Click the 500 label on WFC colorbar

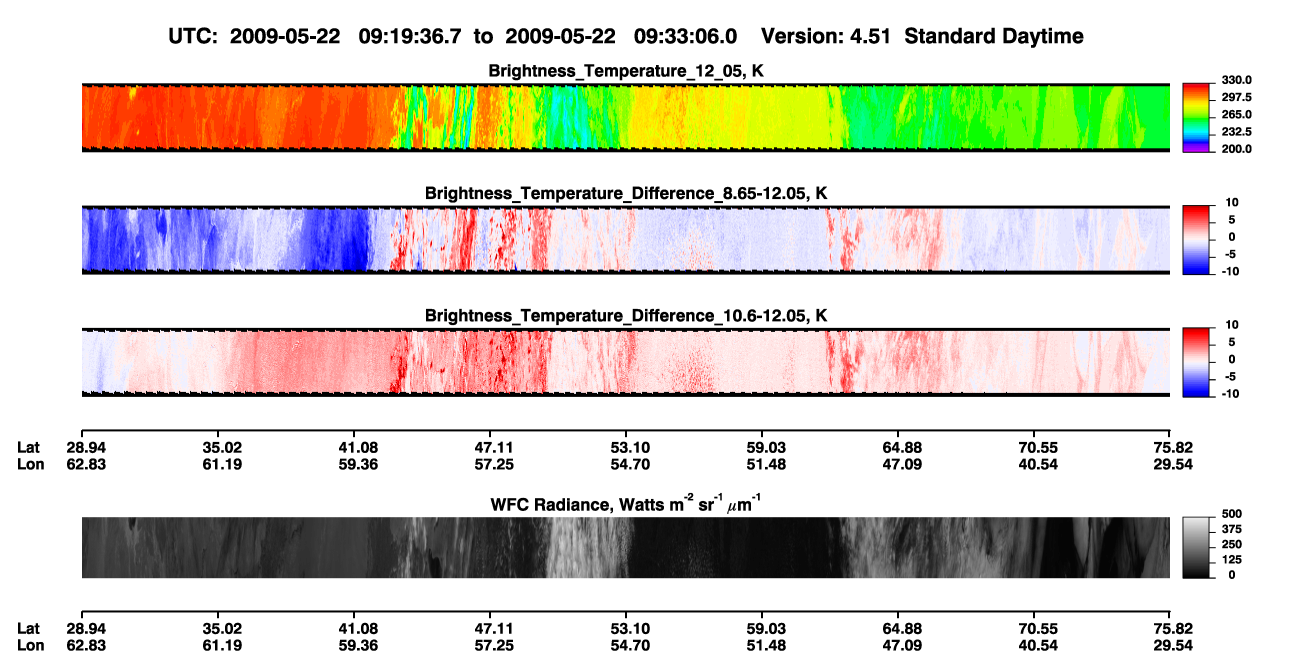click(x=1232, y=514)
